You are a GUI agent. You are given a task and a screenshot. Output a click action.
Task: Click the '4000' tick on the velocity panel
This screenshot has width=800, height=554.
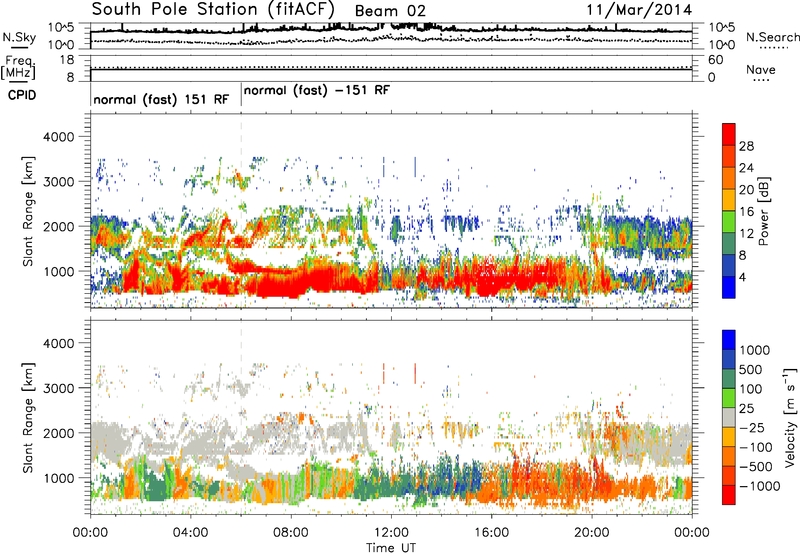pyautogui.click(x=59, y=343)
